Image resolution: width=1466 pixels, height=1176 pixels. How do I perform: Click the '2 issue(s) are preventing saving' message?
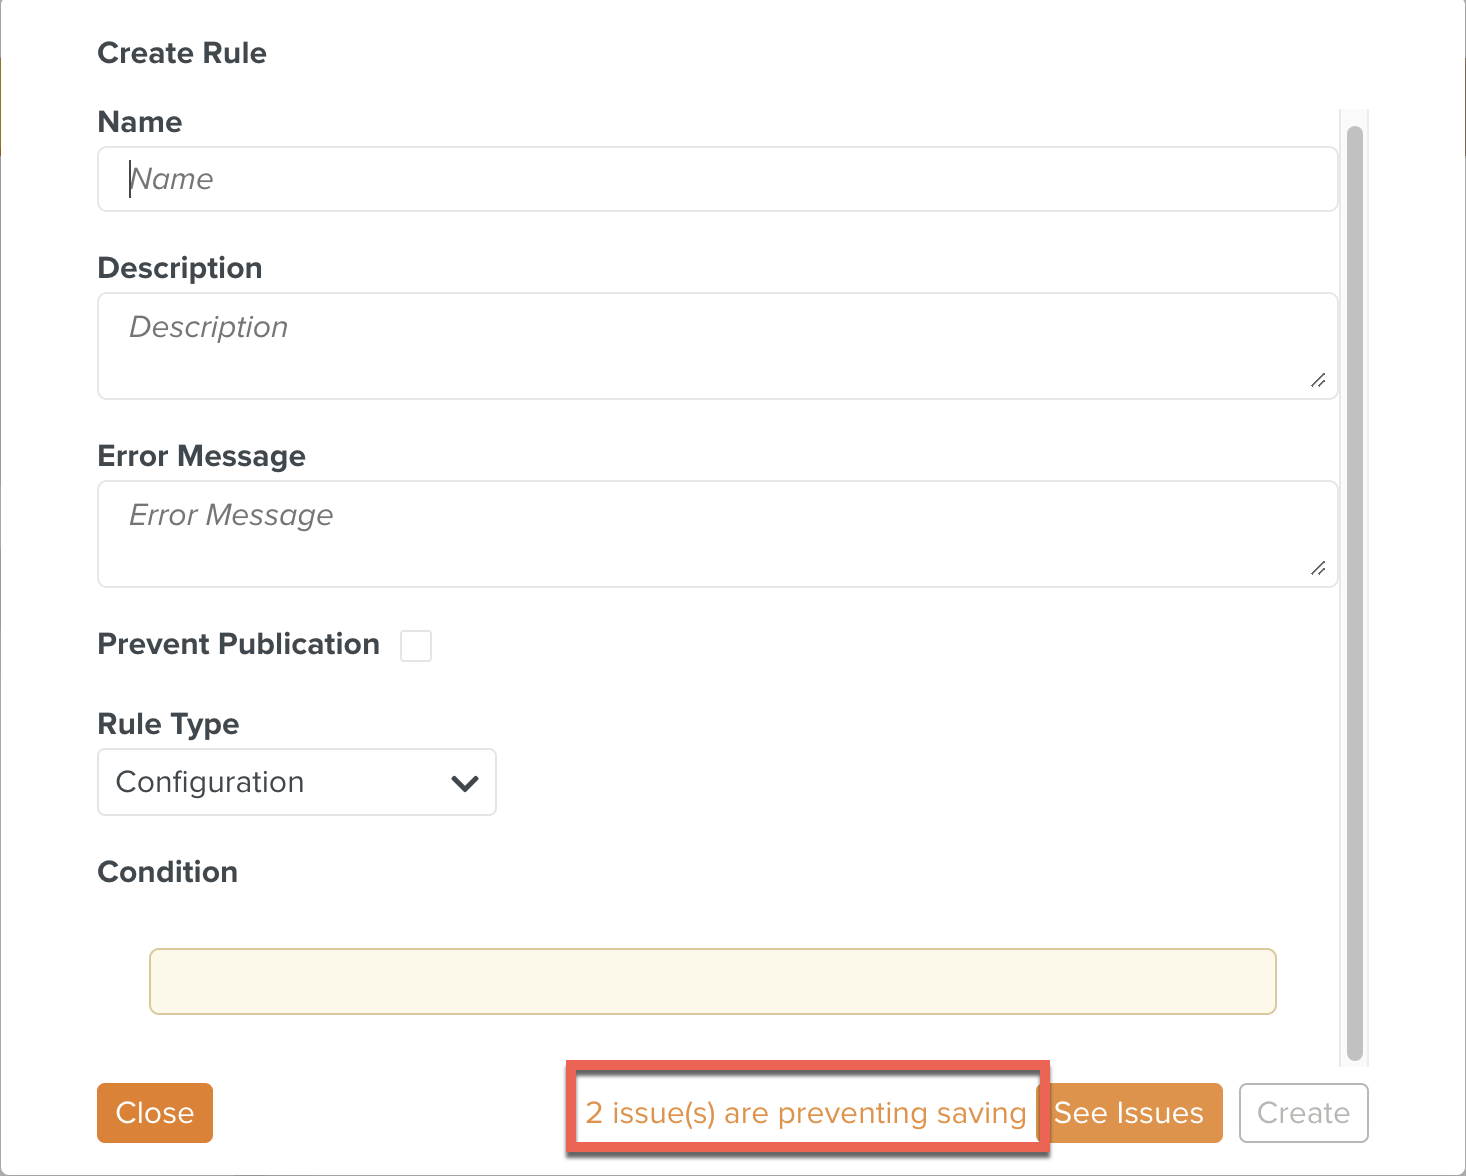click(806, 1113)
